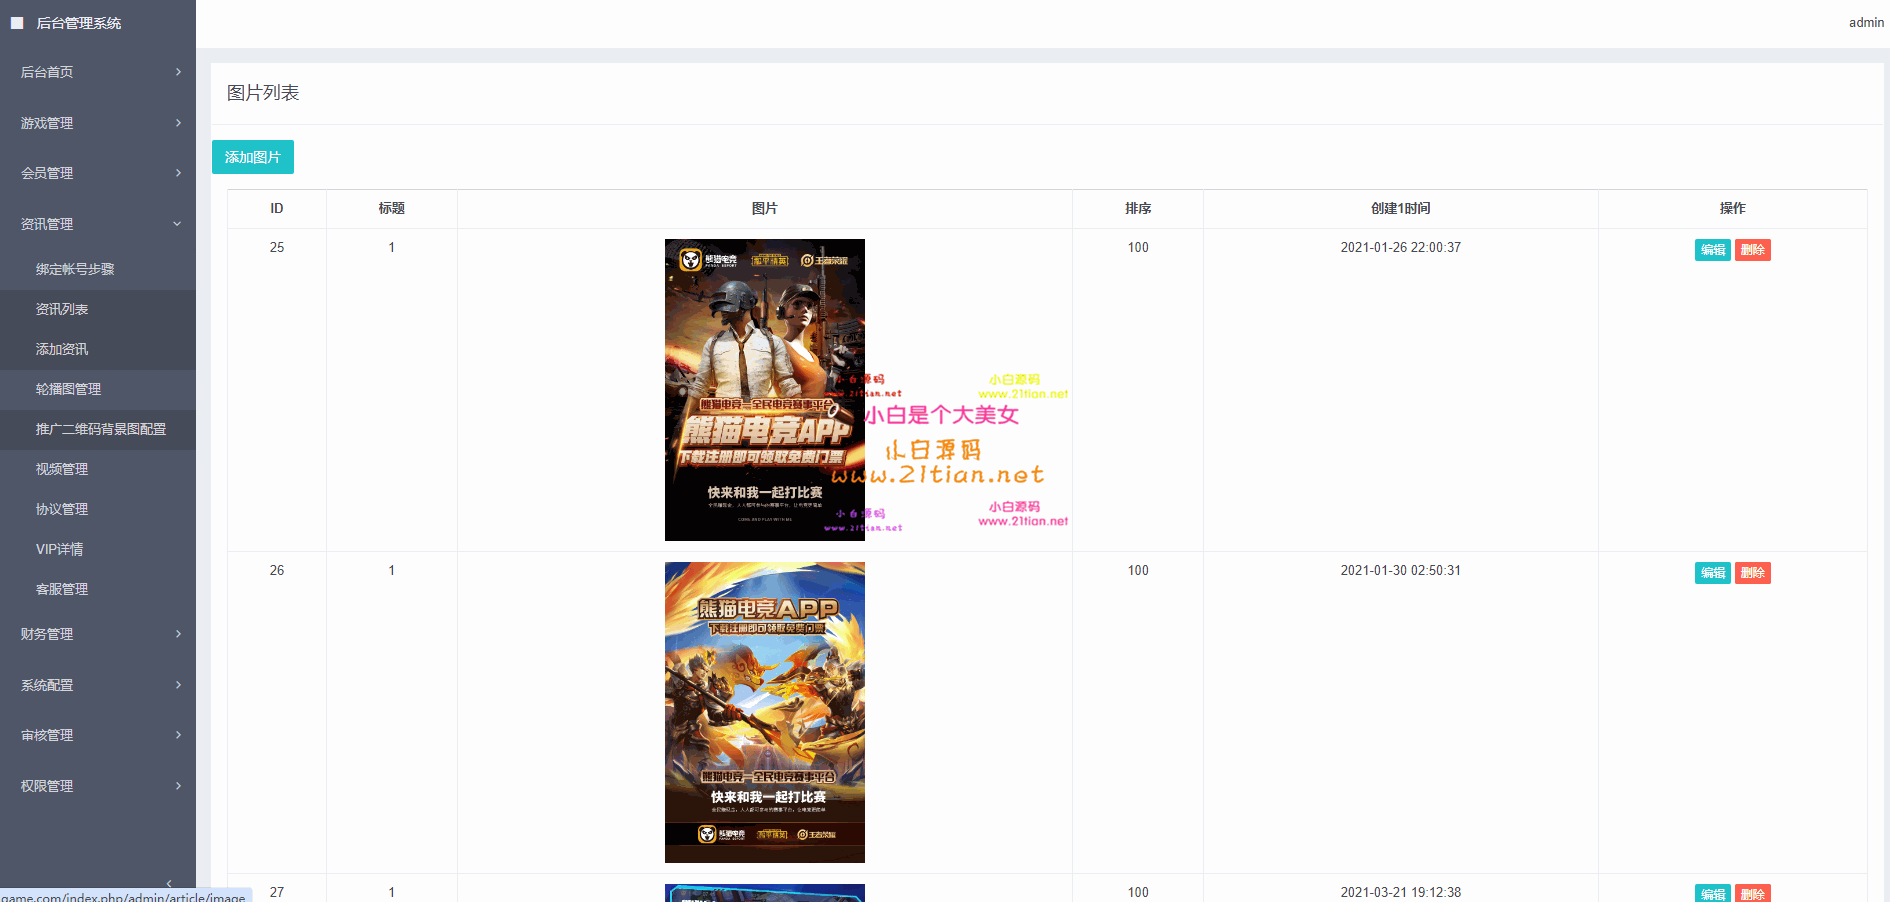Go to 资讯列表 submenu item
The image size is (1890, 902).
[x=98, y=309]
